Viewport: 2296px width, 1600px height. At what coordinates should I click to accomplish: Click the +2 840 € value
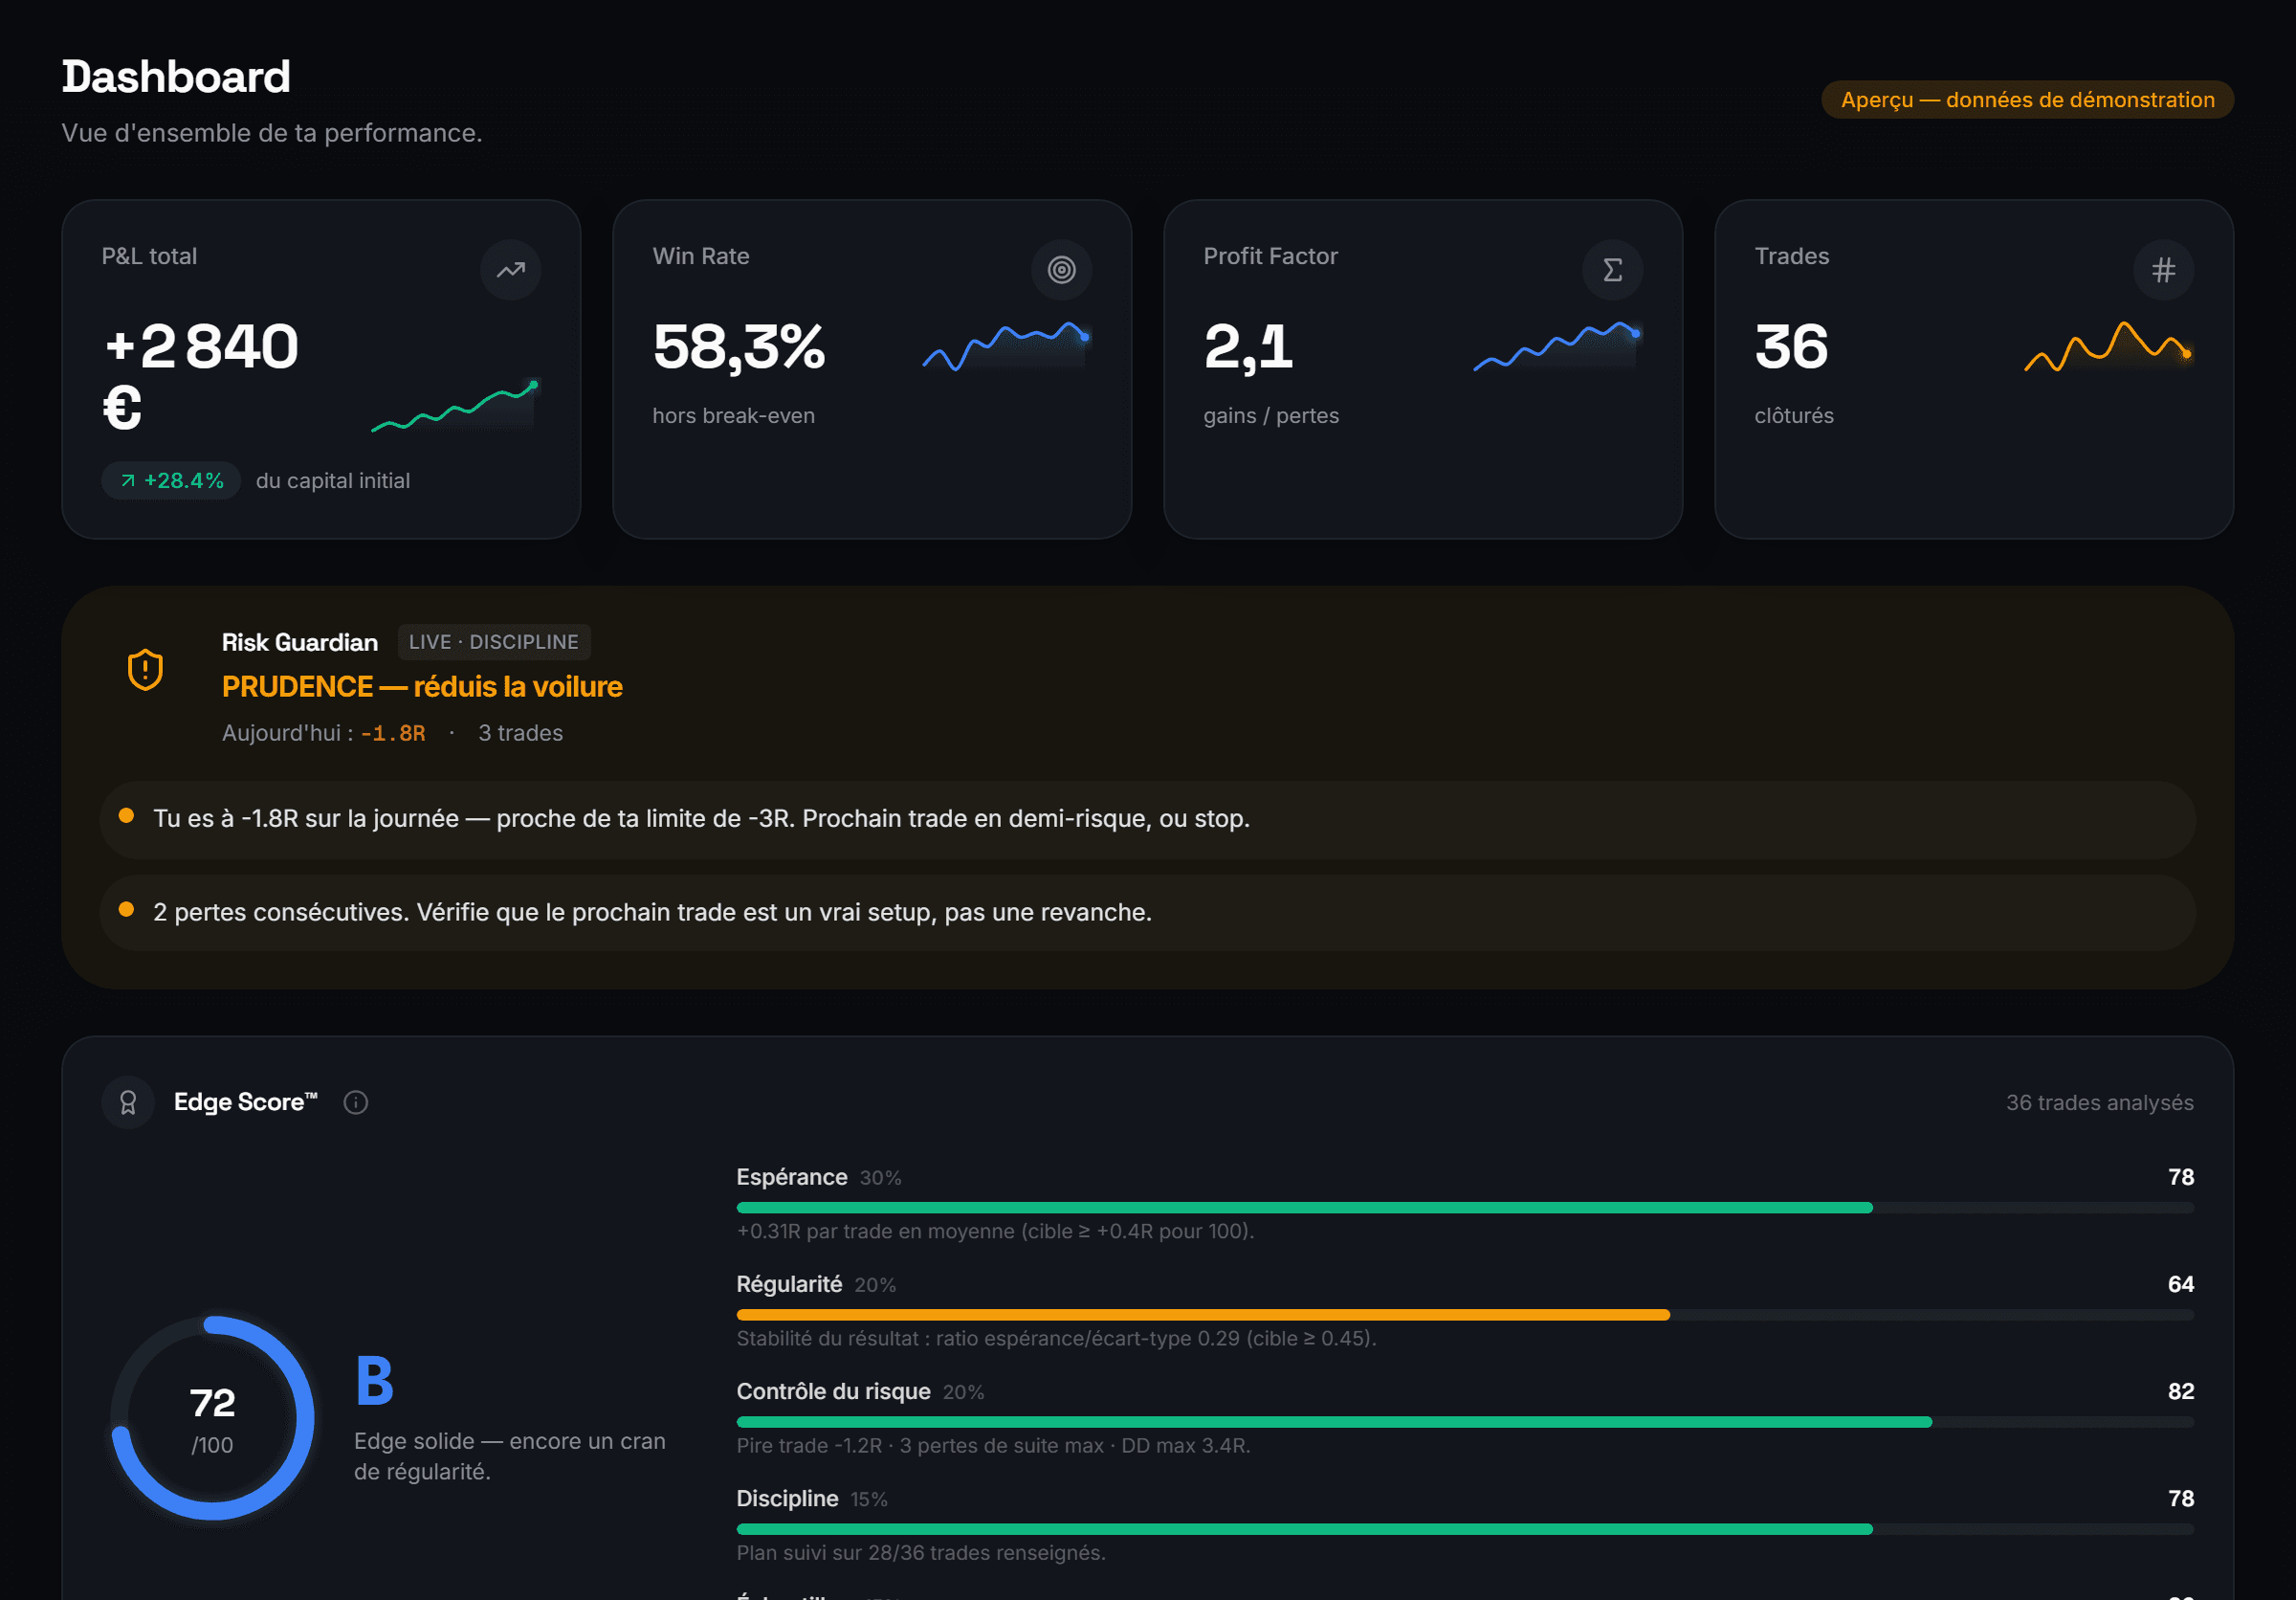tap(201, 376)
